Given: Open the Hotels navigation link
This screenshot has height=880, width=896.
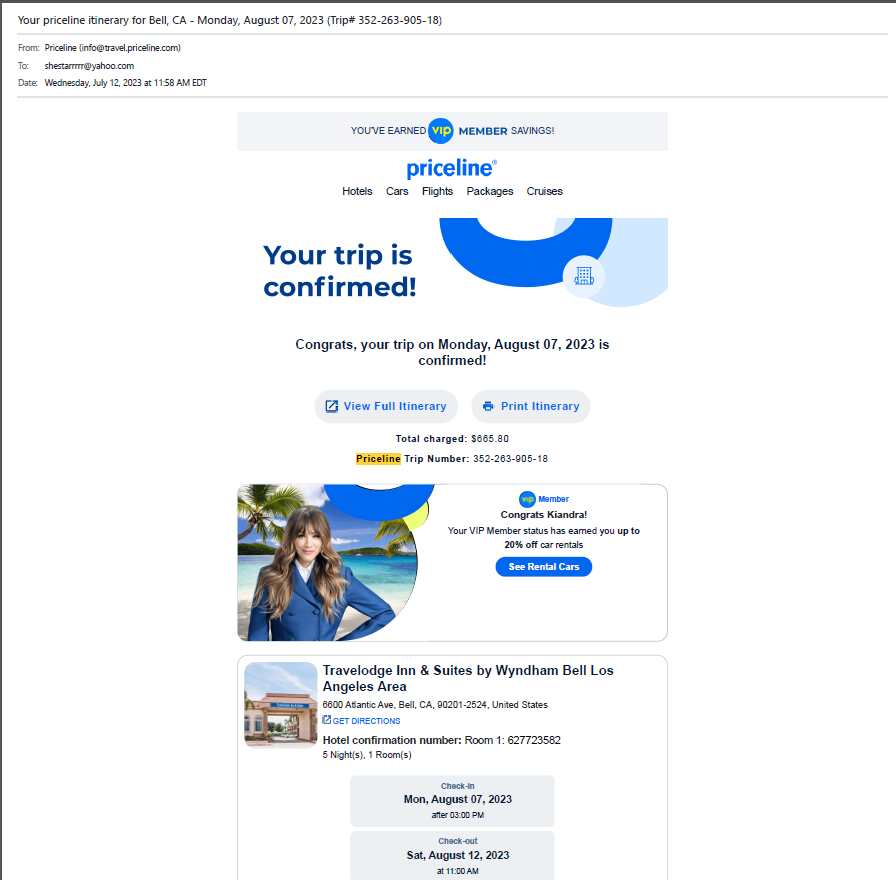Looking at the screenshot, I should [357, 191].
